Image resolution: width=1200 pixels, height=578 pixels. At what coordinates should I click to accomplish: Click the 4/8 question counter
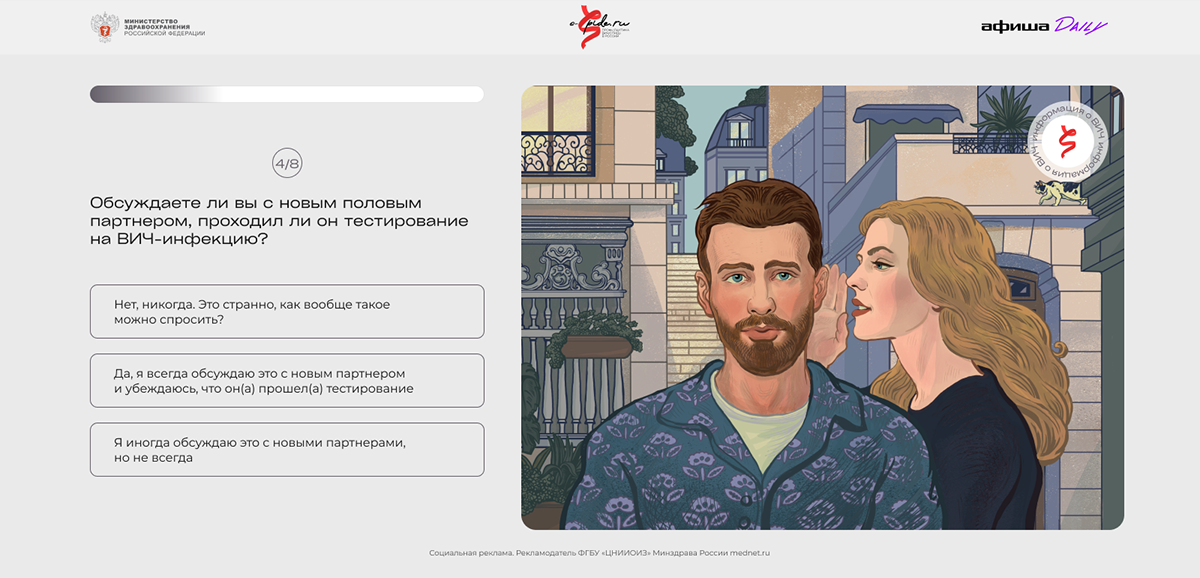click(x=287, y=163)
